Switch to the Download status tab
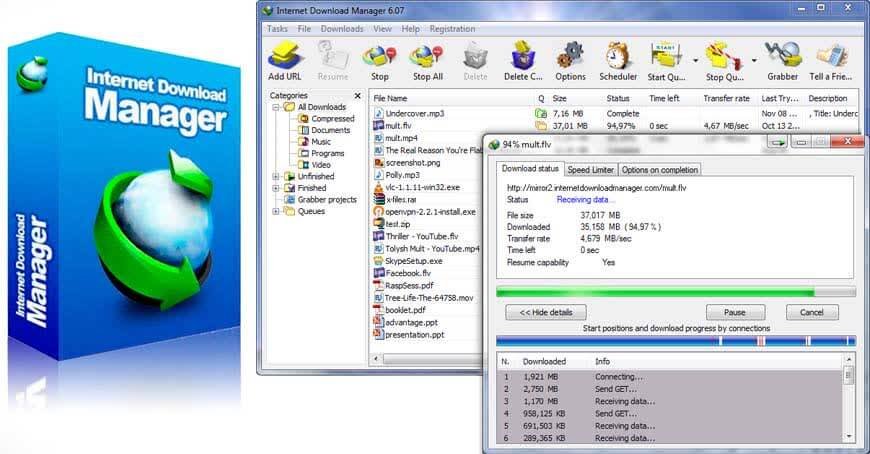870x454 pixels. [530, 169]
